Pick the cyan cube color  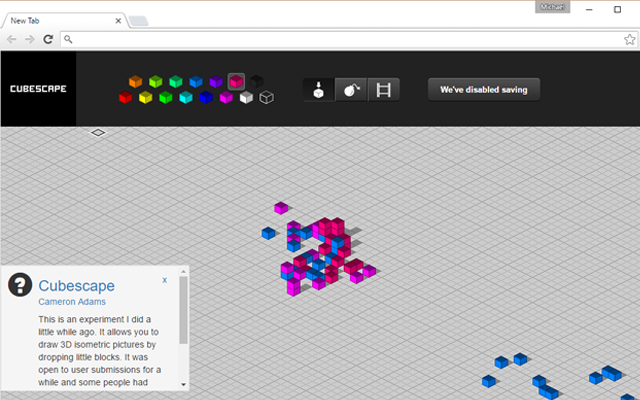[x=186, y=98]
